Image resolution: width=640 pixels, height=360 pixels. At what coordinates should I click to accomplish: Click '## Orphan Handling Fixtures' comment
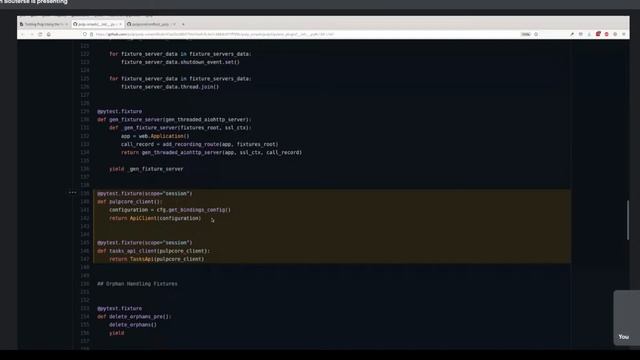point(137,284)
